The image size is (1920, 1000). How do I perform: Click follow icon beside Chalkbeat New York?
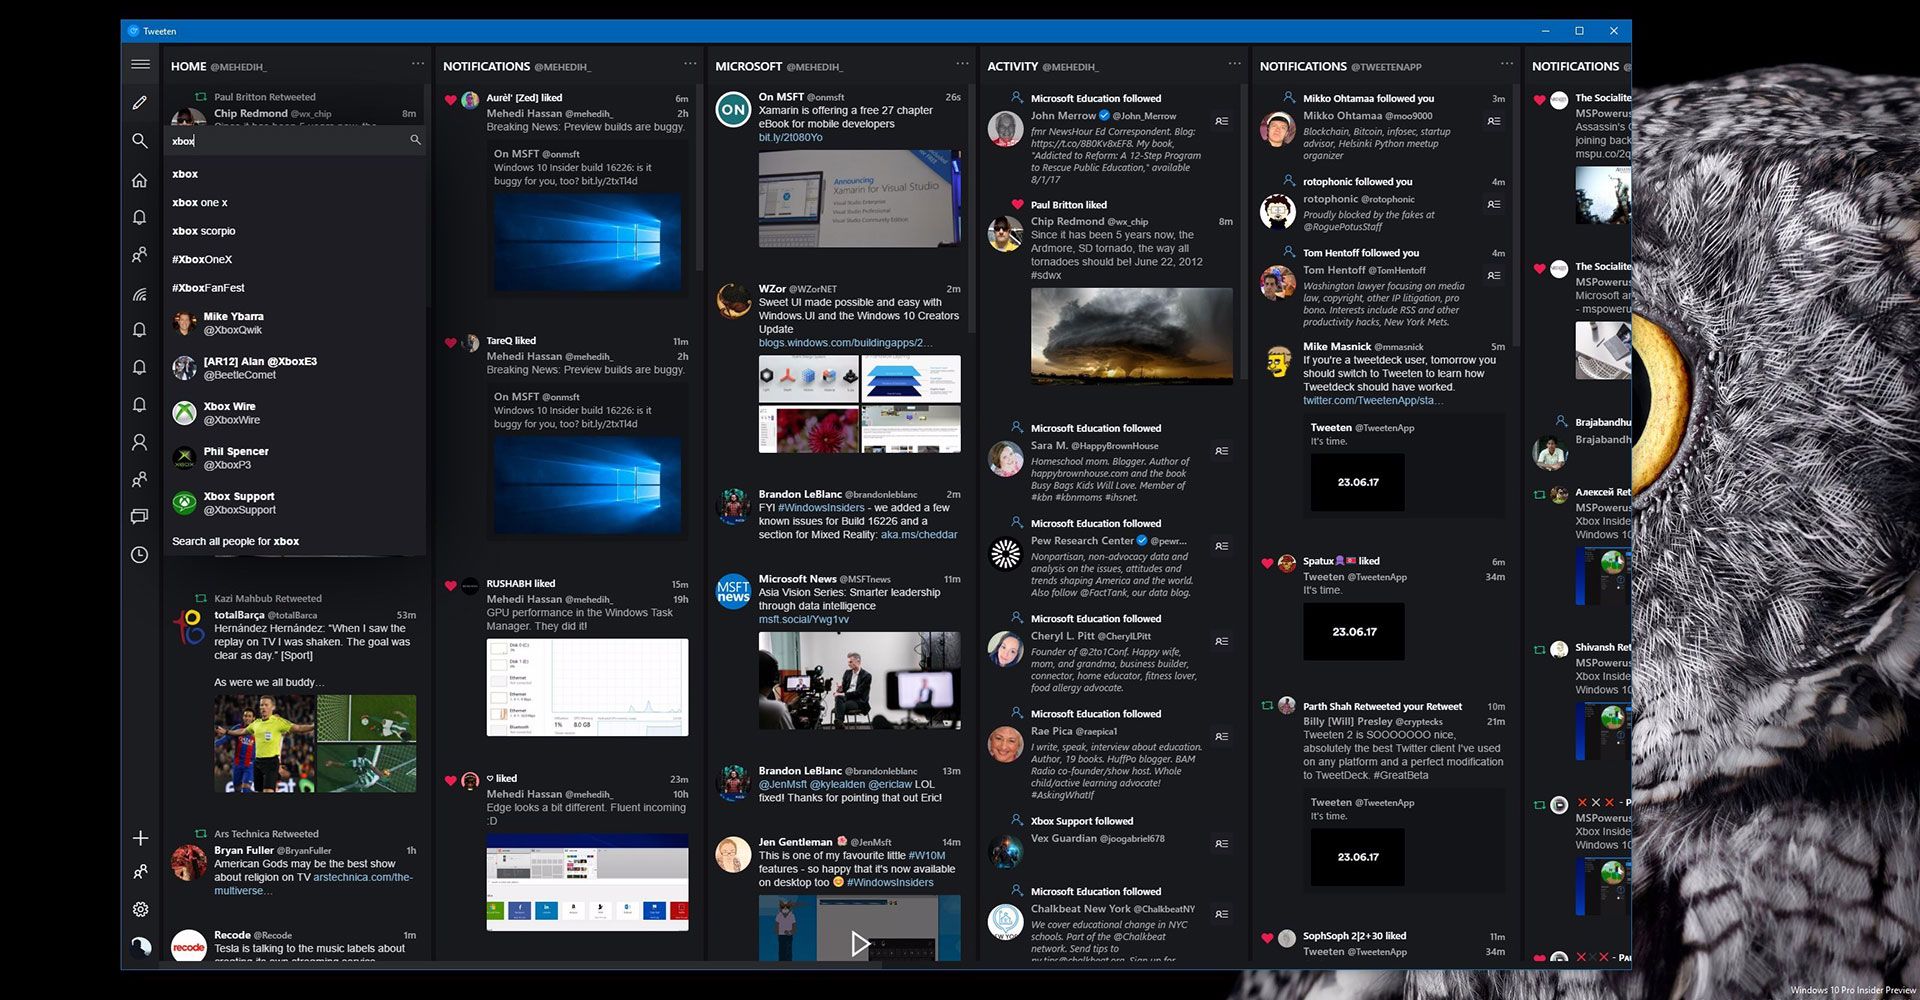(1221, 914)
